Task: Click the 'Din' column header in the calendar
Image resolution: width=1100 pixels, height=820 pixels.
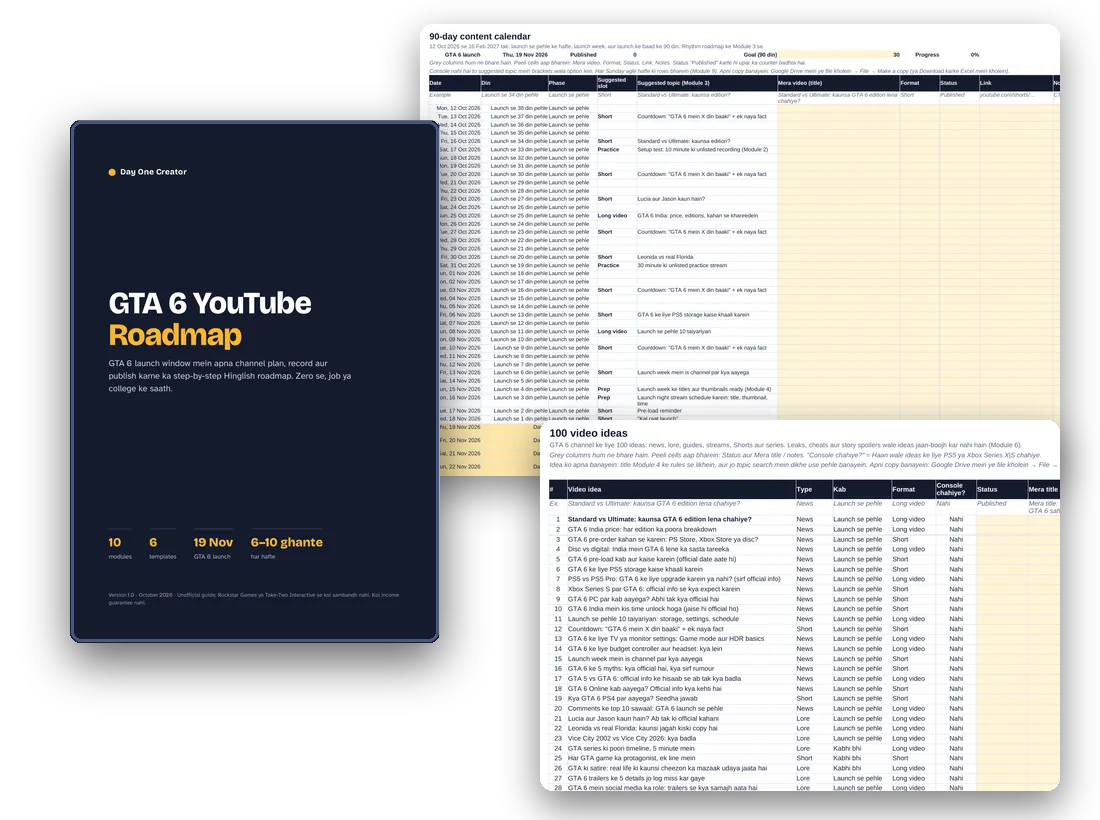Action: 514,83
